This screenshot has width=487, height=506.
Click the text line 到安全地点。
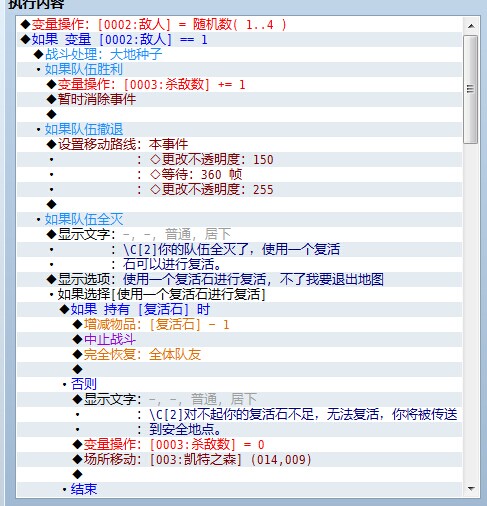click(x=239, y=430)
